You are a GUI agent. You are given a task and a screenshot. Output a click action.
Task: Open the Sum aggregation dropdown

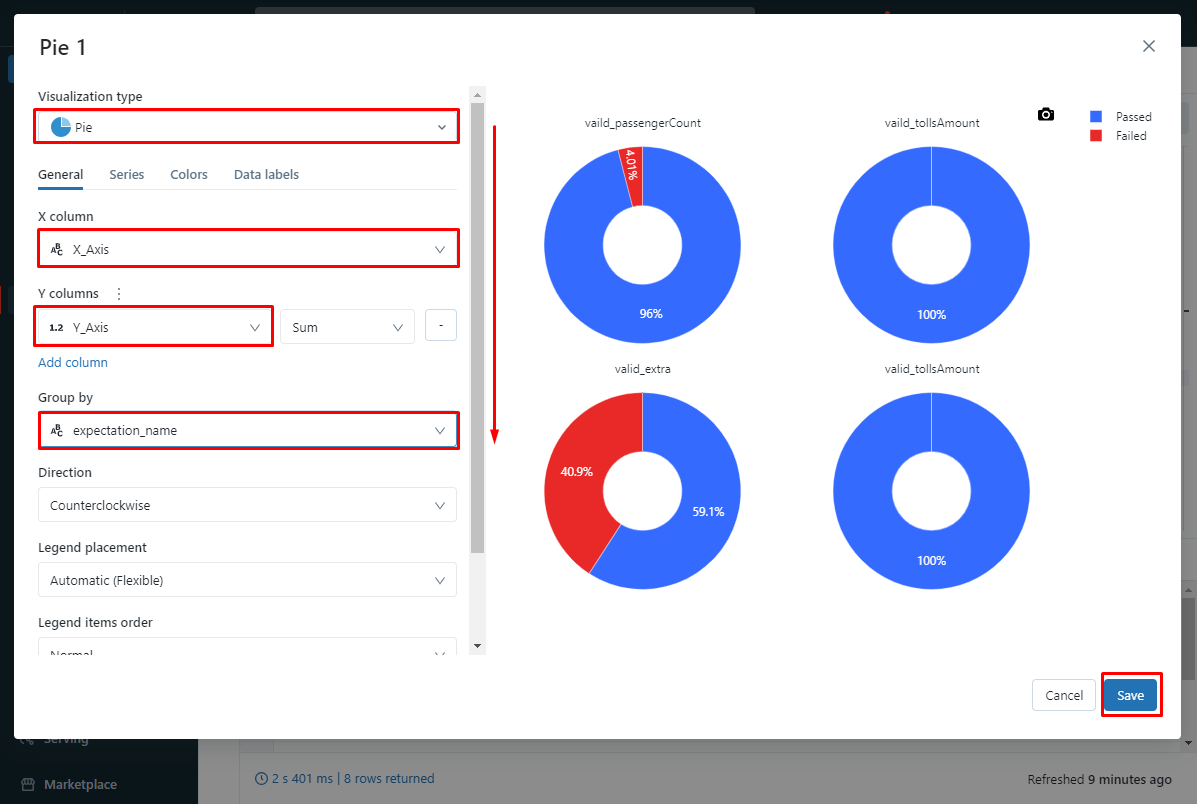347,327
